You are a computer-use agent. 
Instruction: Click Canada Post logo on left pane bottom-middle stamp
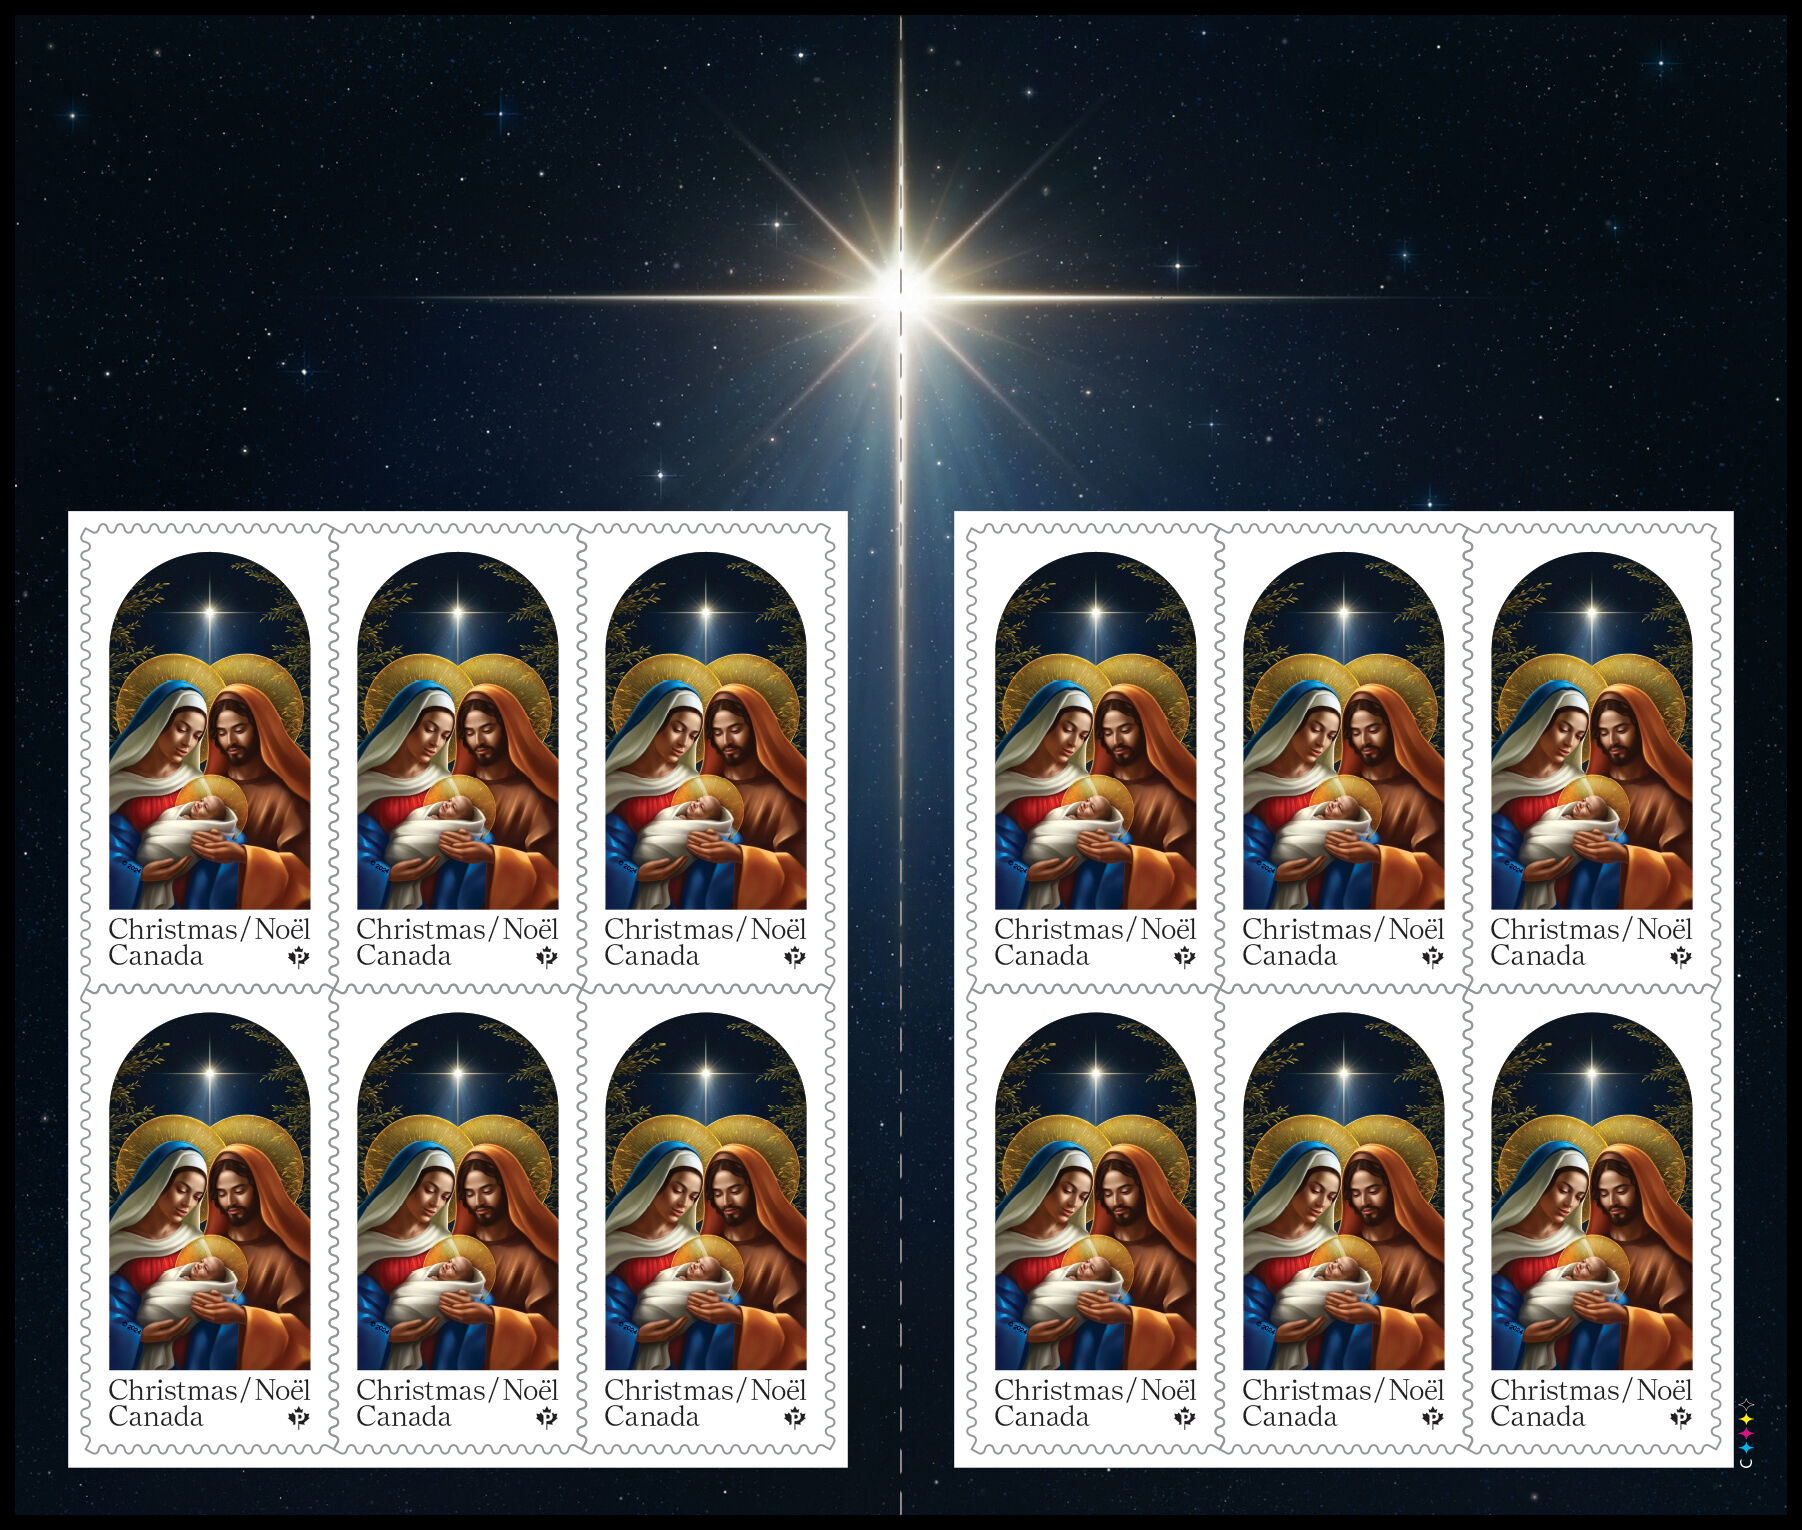click(547, 1418)
